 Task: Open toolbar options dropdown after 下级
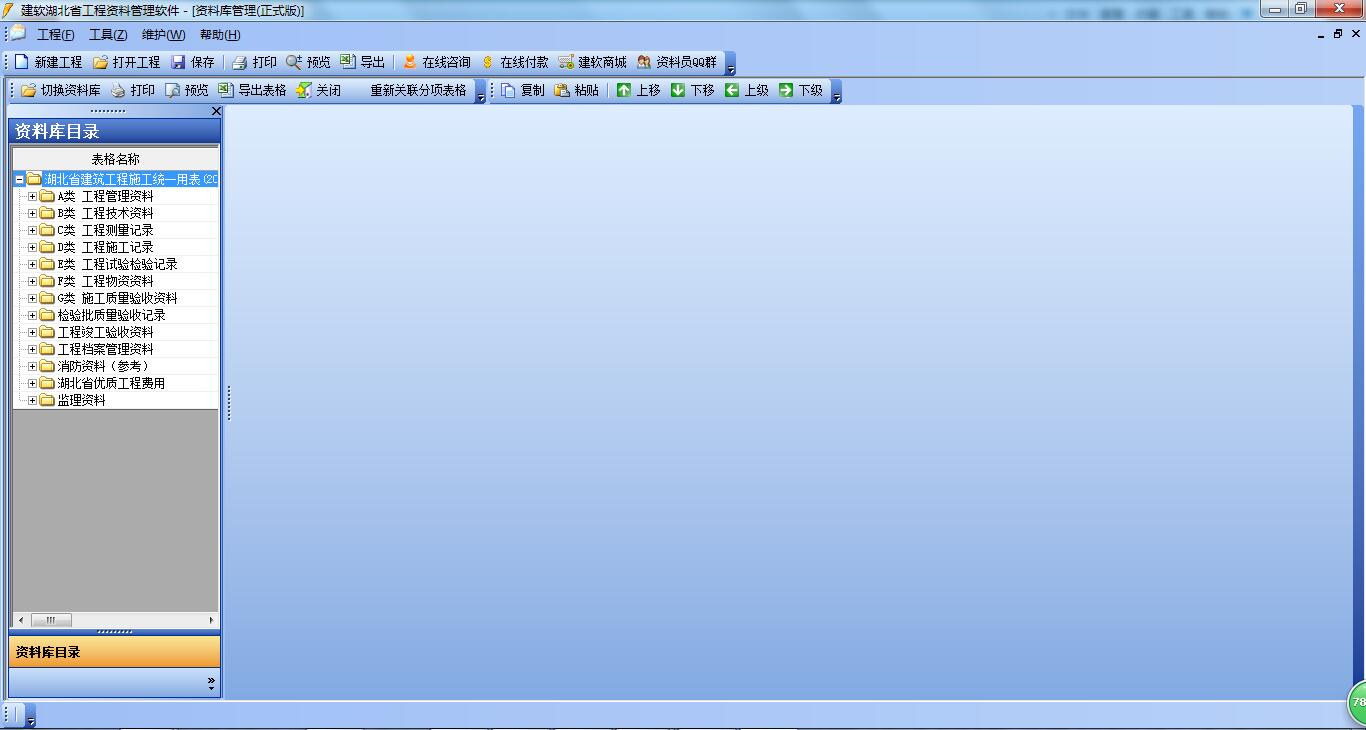click(836, 91)
